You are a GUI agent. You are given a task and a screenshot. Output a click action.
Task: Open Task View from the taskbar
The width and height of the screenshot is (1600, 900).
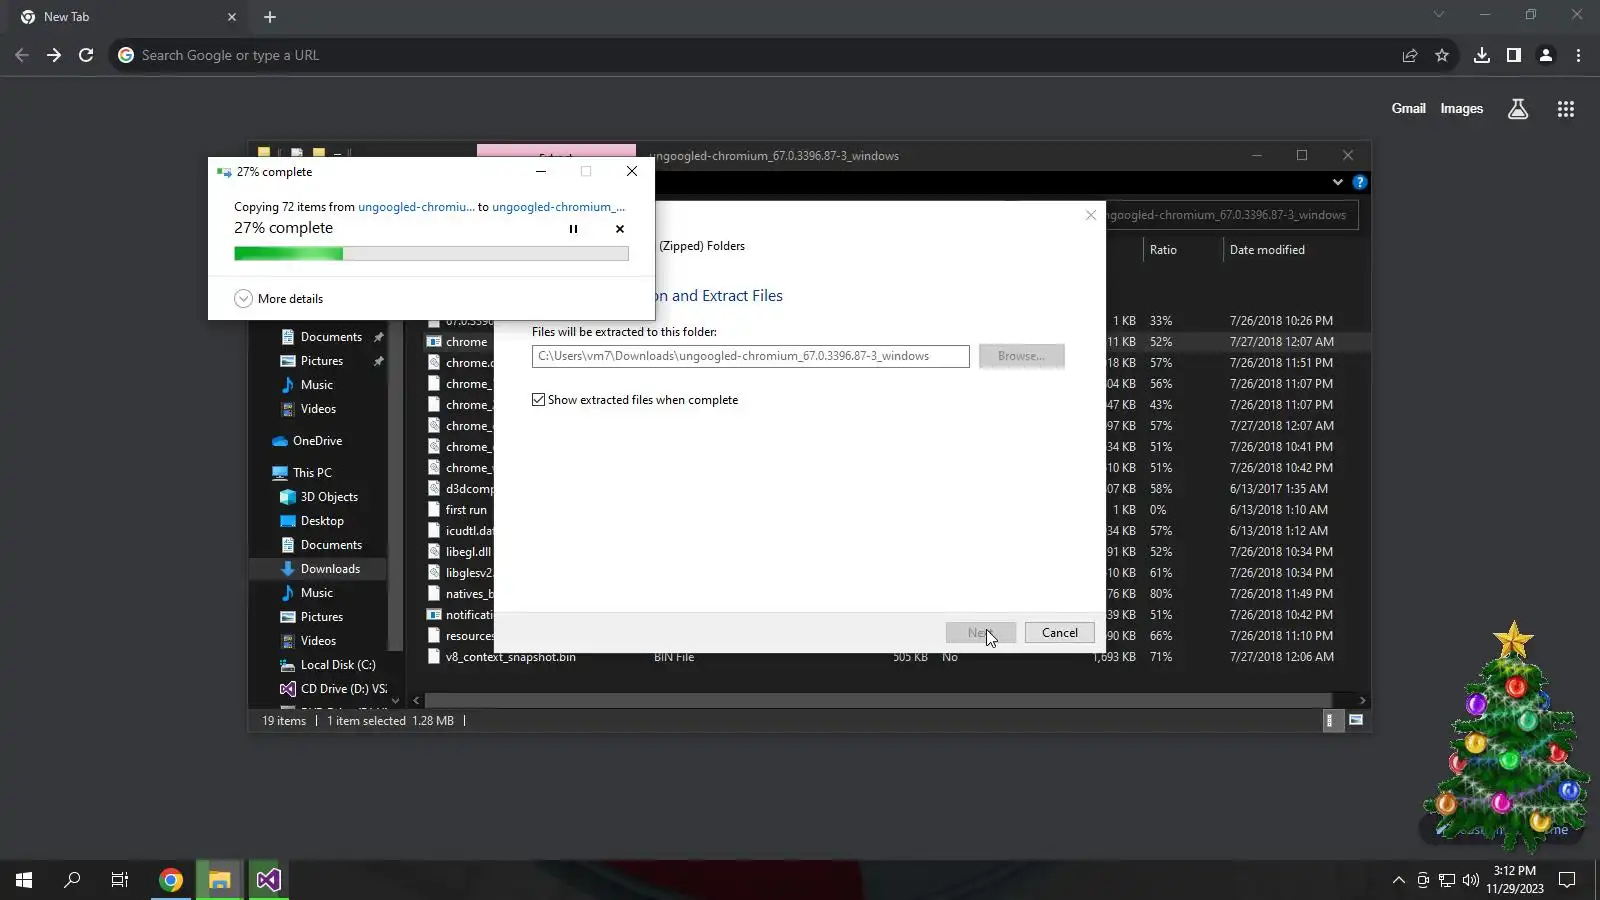120,880
